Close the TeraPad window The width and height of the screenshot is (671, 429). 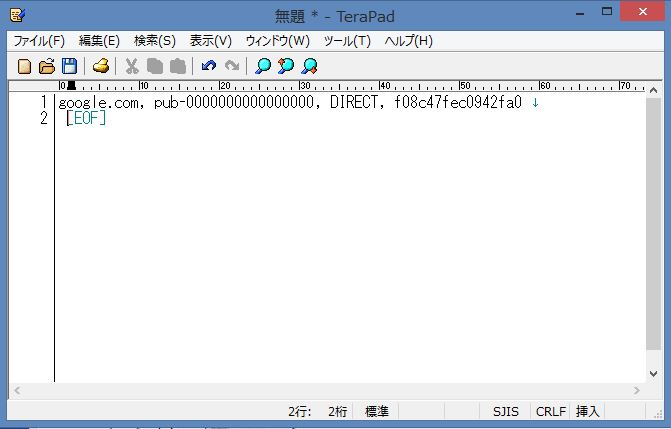tap(643, 12)
